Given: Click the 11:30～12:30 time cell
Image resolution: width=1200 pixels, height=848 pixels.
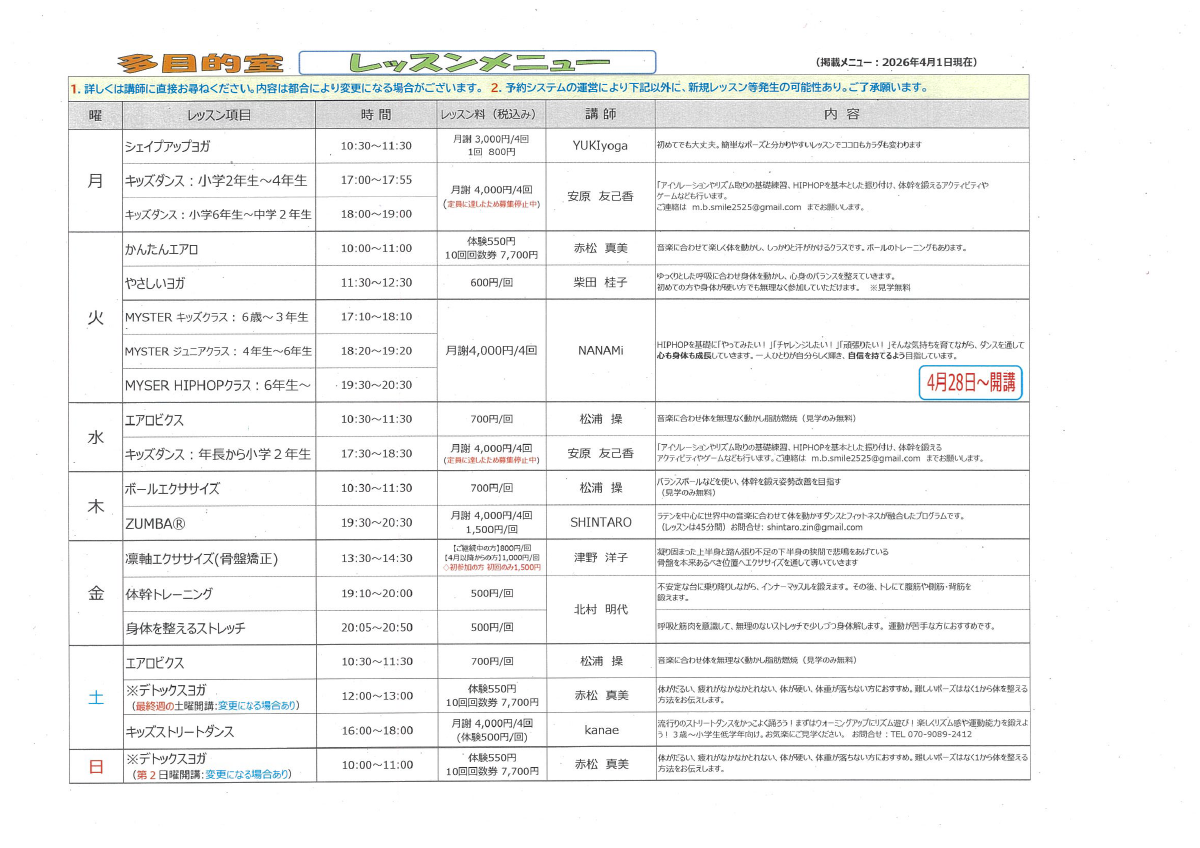Looking at the screenshot, I should tap(376, 283).
